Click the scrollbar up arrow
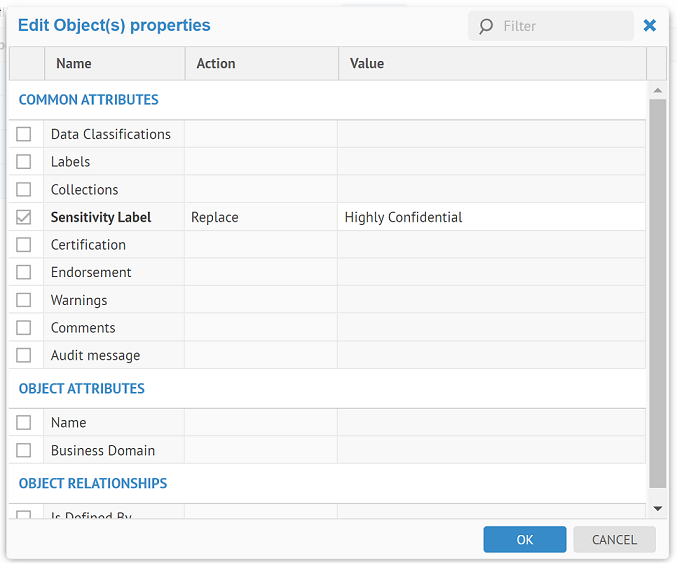This screenshot has width=677, height=563. click(x=657, y=91)
